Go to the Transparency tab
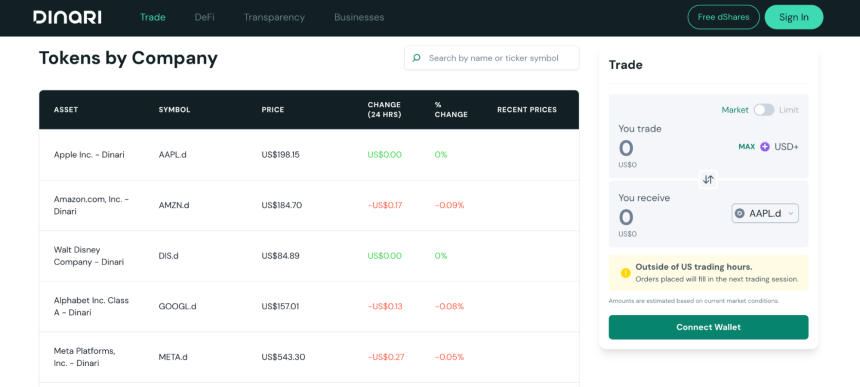The image size is (860, 387). pos(274,18)
